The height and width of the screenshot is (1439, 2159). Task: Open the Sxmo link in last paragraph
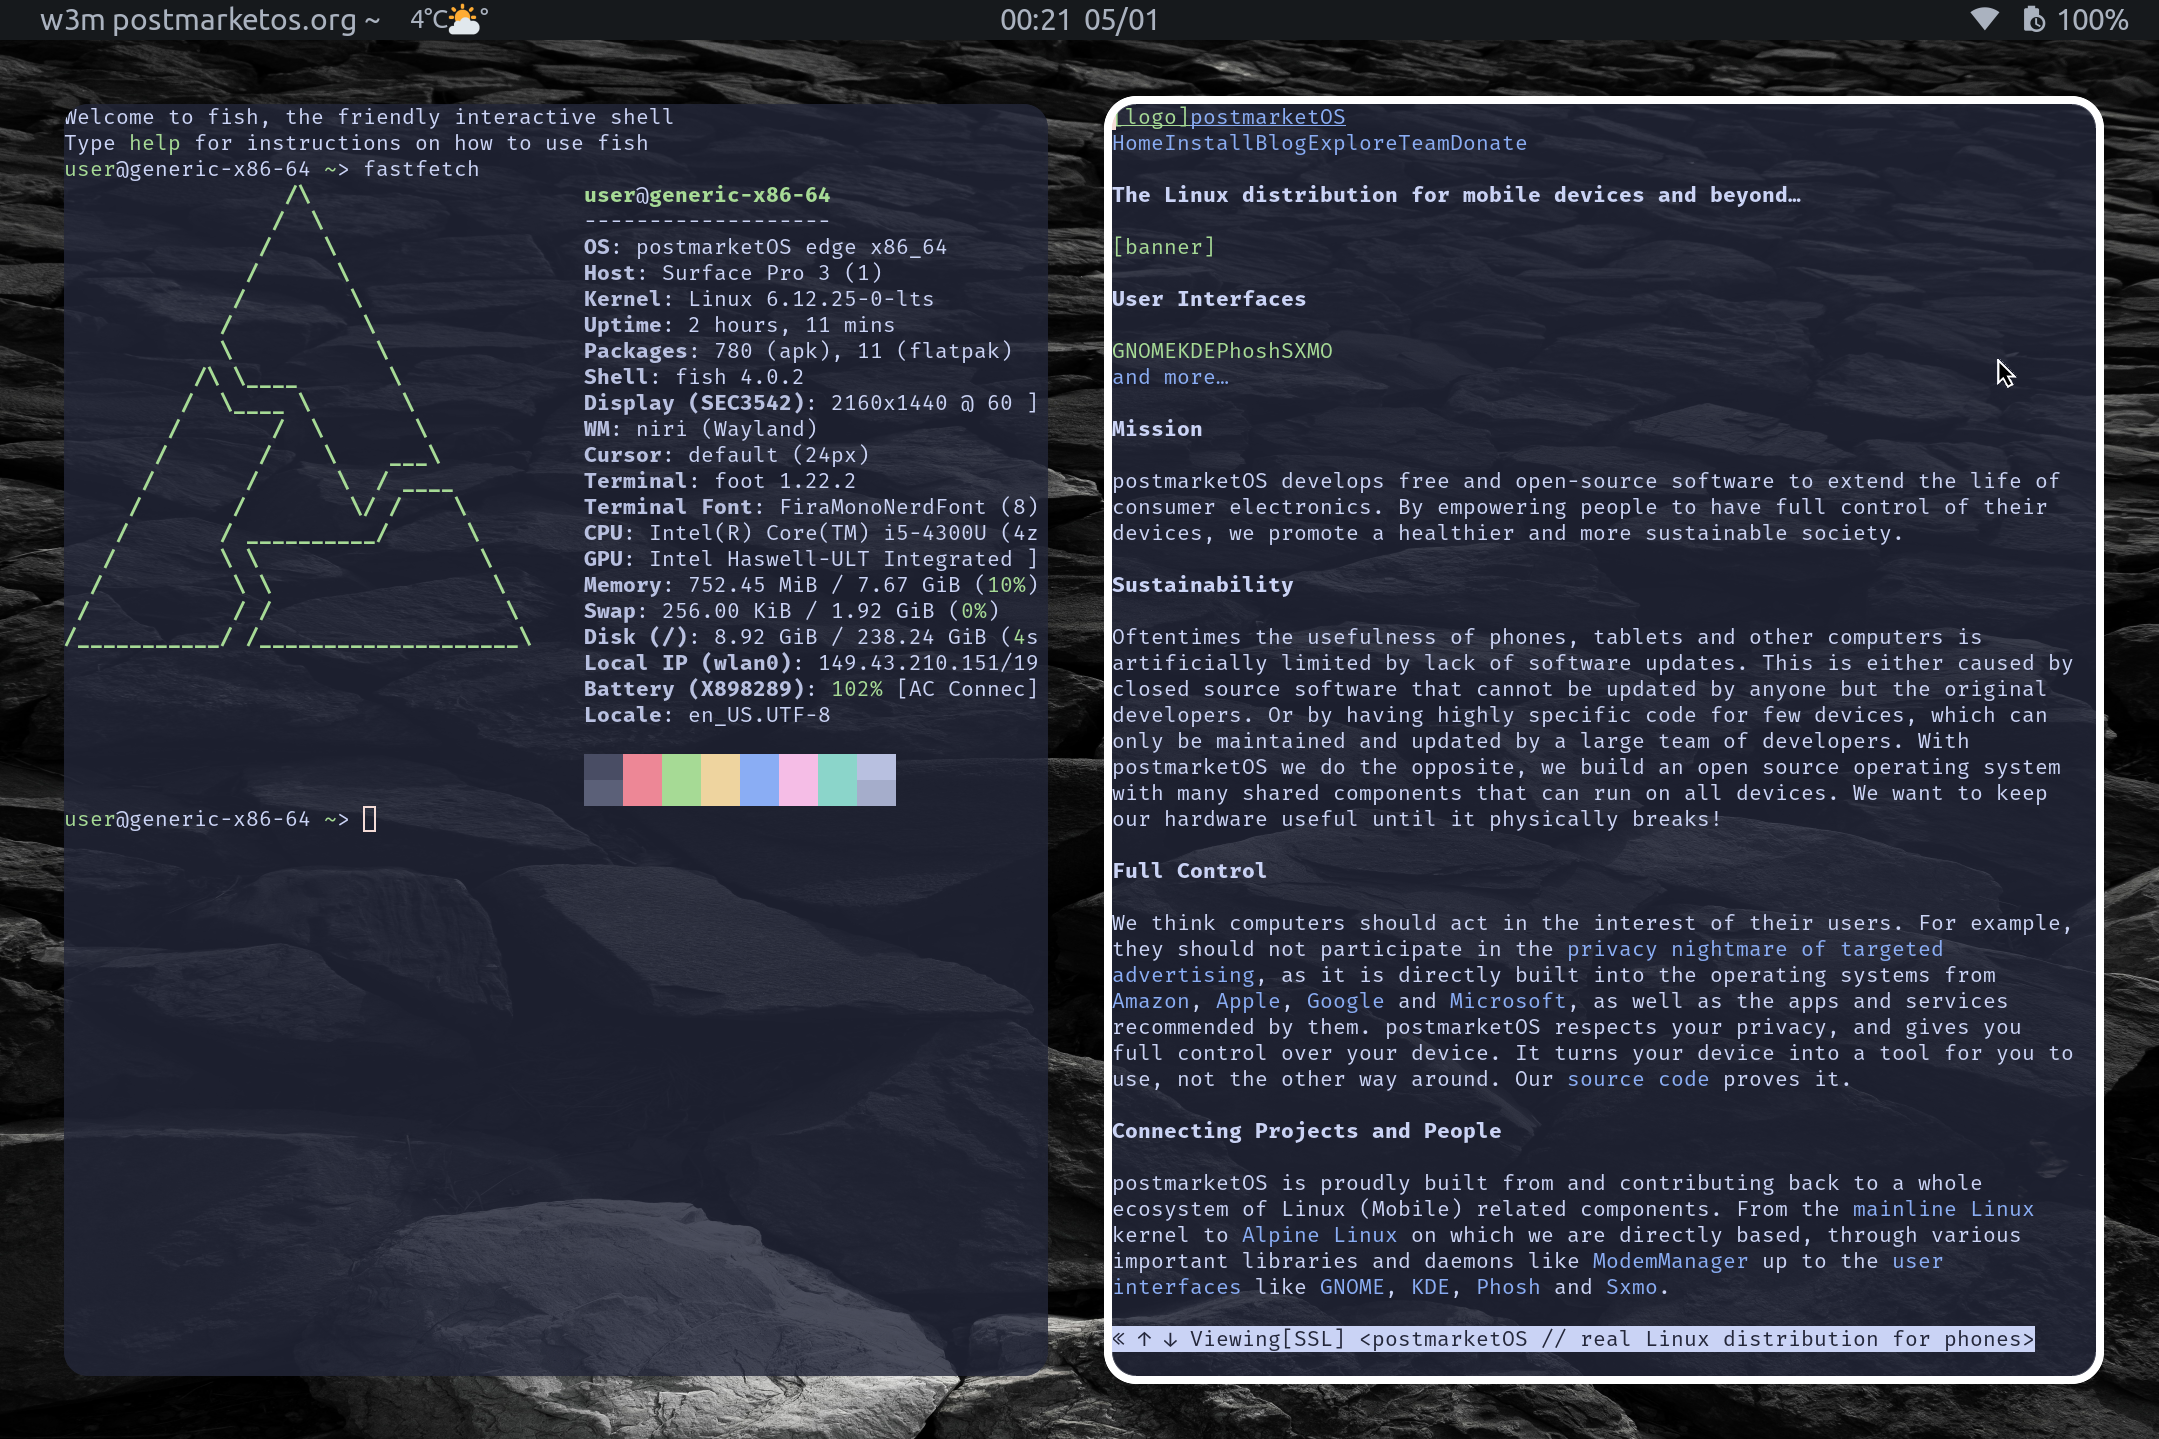click(1632, 1287)
